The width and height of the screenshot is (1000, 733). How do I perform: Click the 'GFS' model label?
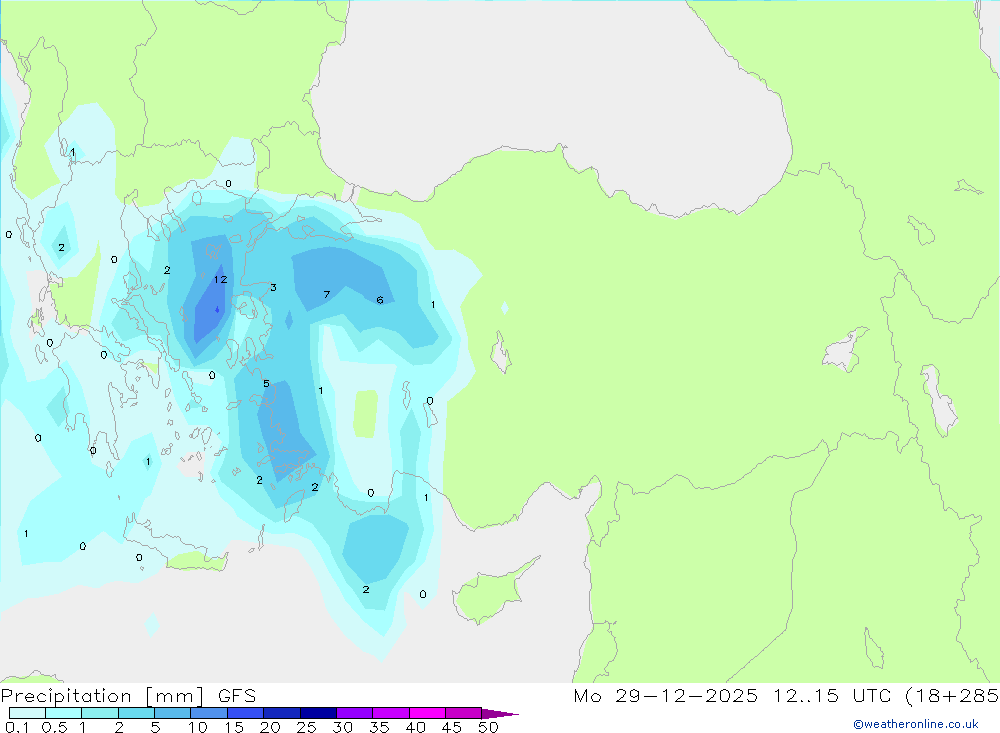click(237, 696)
